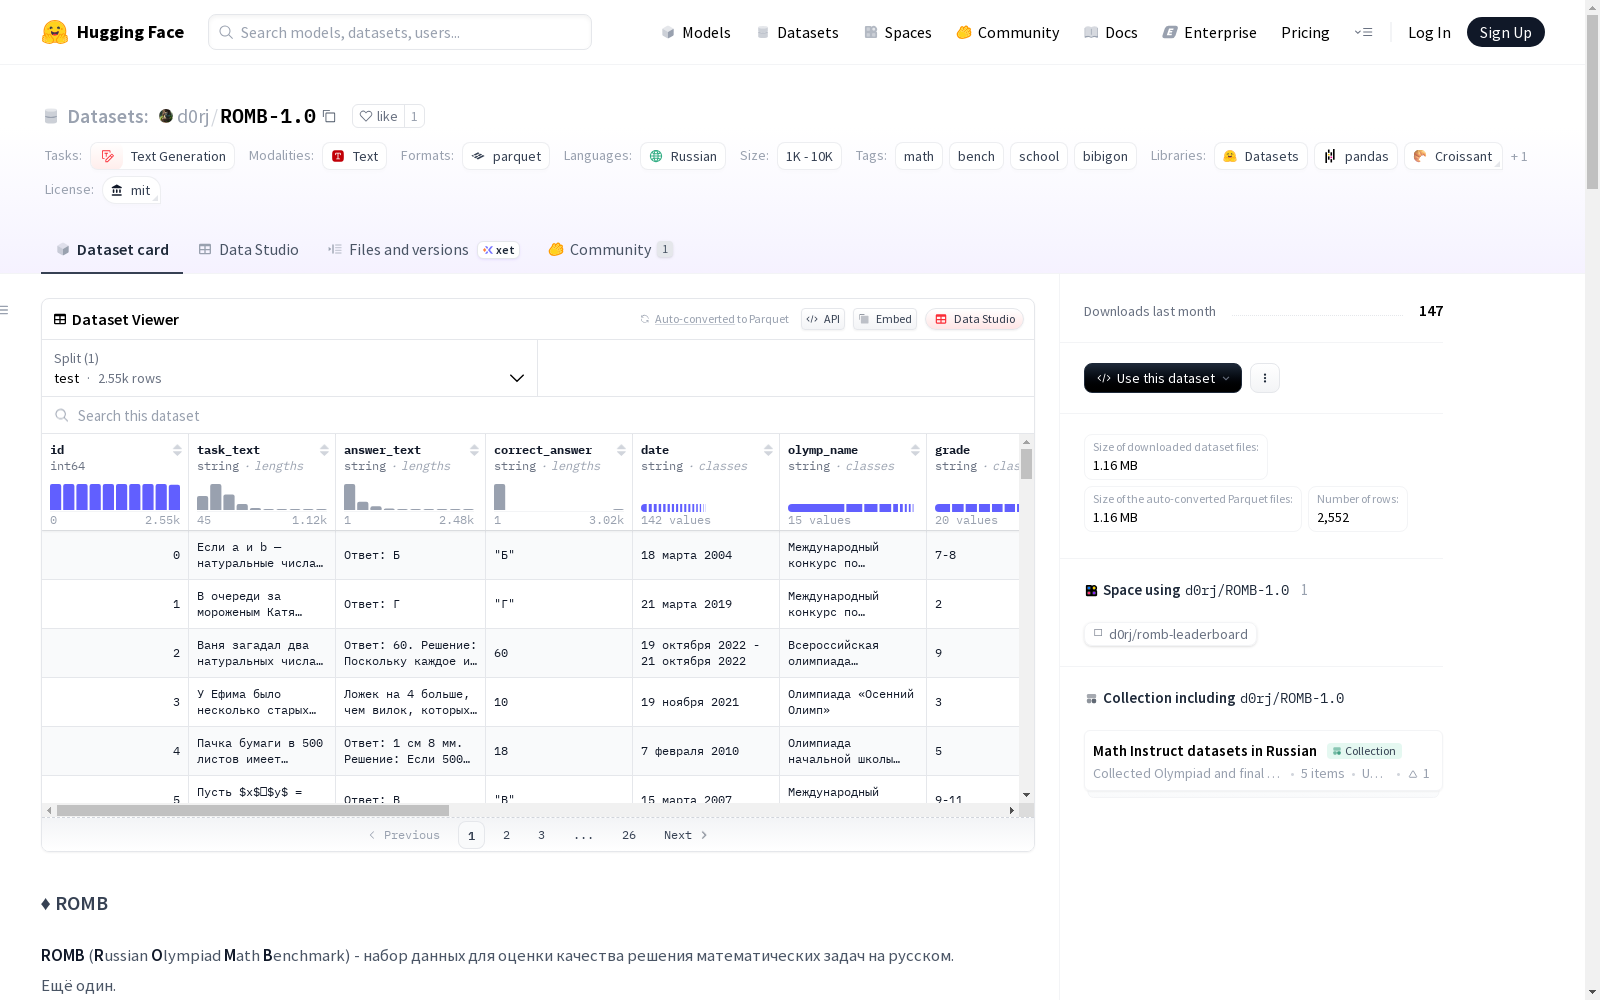Open the Datasets menu item
The image size is (1600, 1000).
pyautogui.click(x=797, y=32)
